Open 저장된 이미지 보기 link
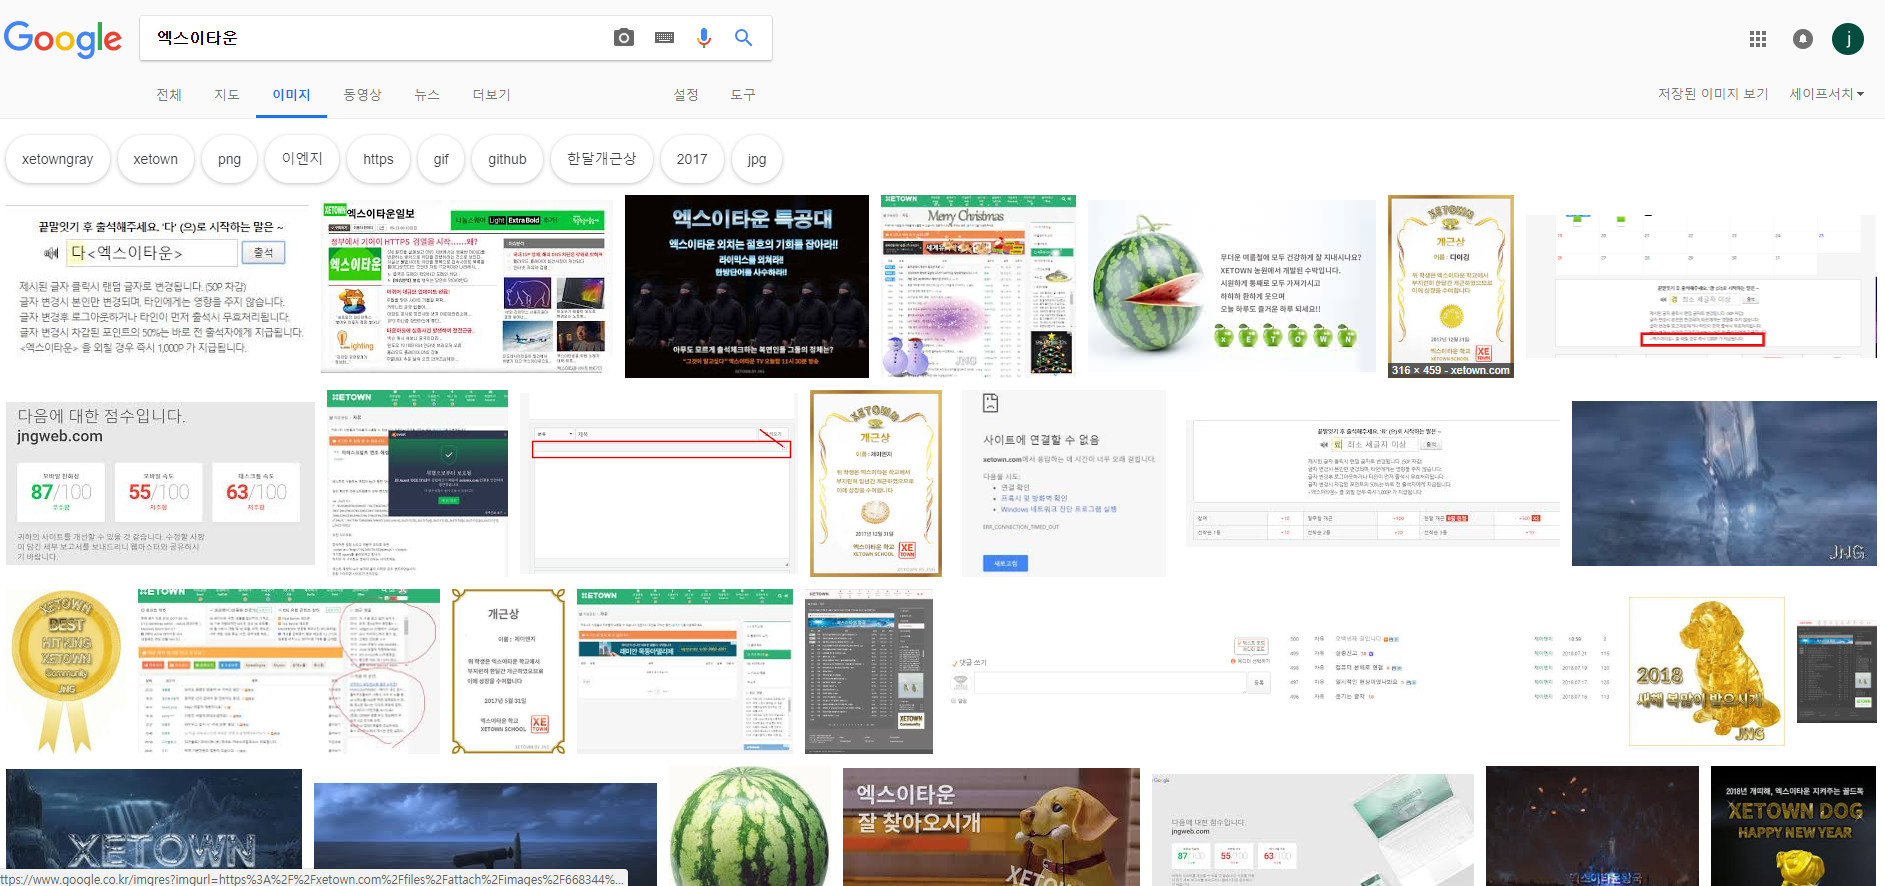 1713,94
